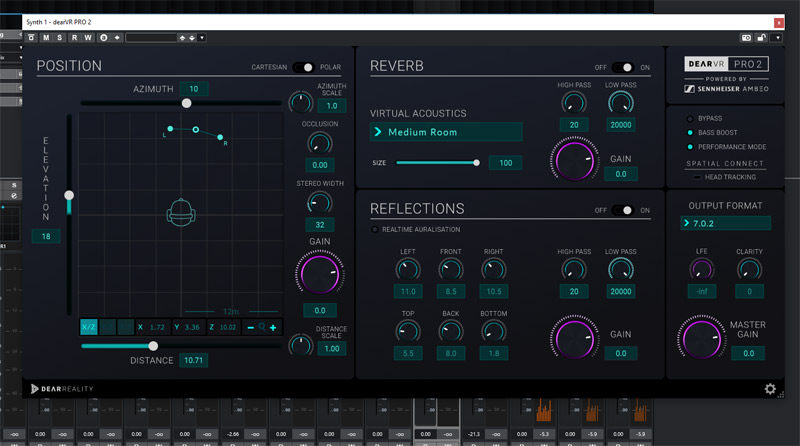Switch the Cartesian/Polar position toggle
Viewport: 800px width, 446px height.
303,67
